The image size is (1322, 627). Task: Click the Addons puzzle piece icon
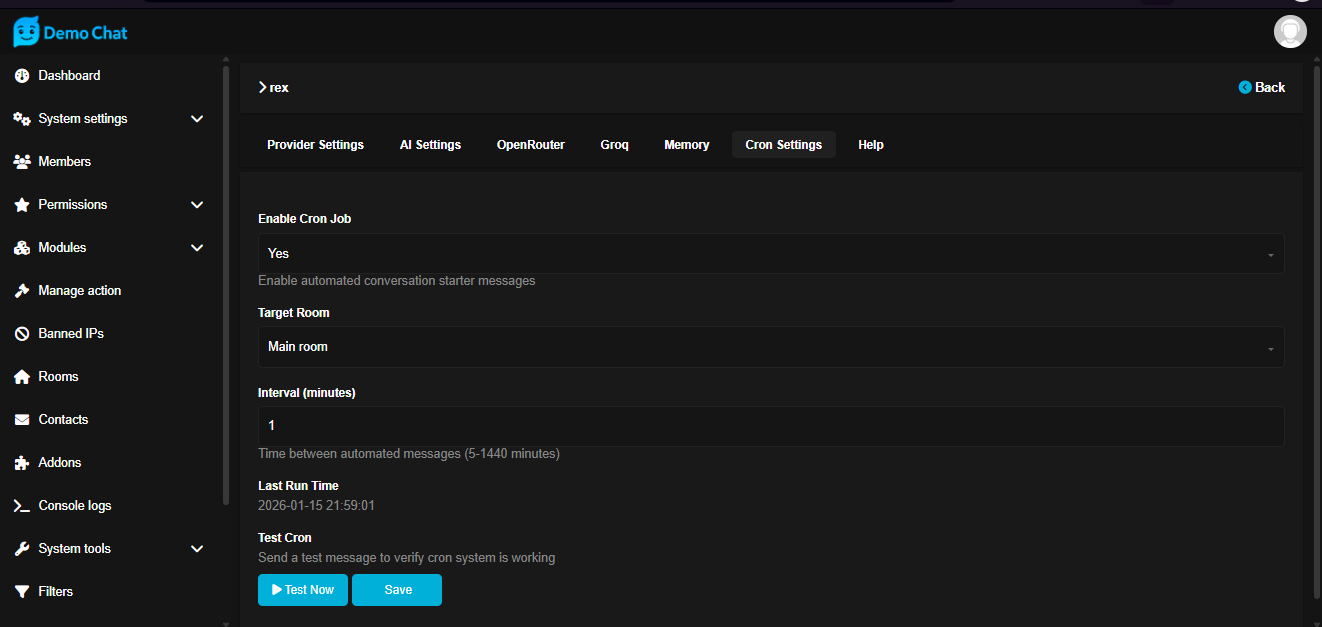coord(22,463)
